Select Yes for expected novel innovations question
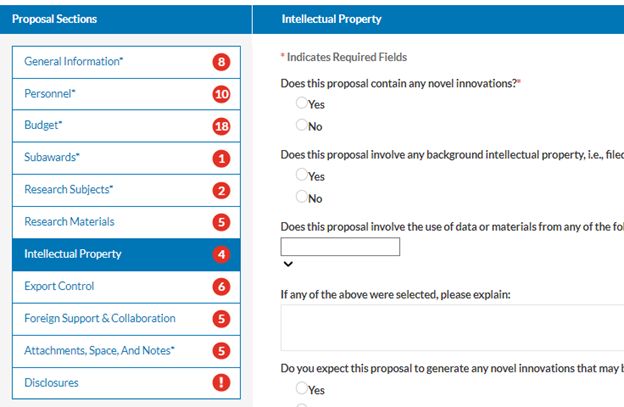624x407 pixels. point(301,389)
